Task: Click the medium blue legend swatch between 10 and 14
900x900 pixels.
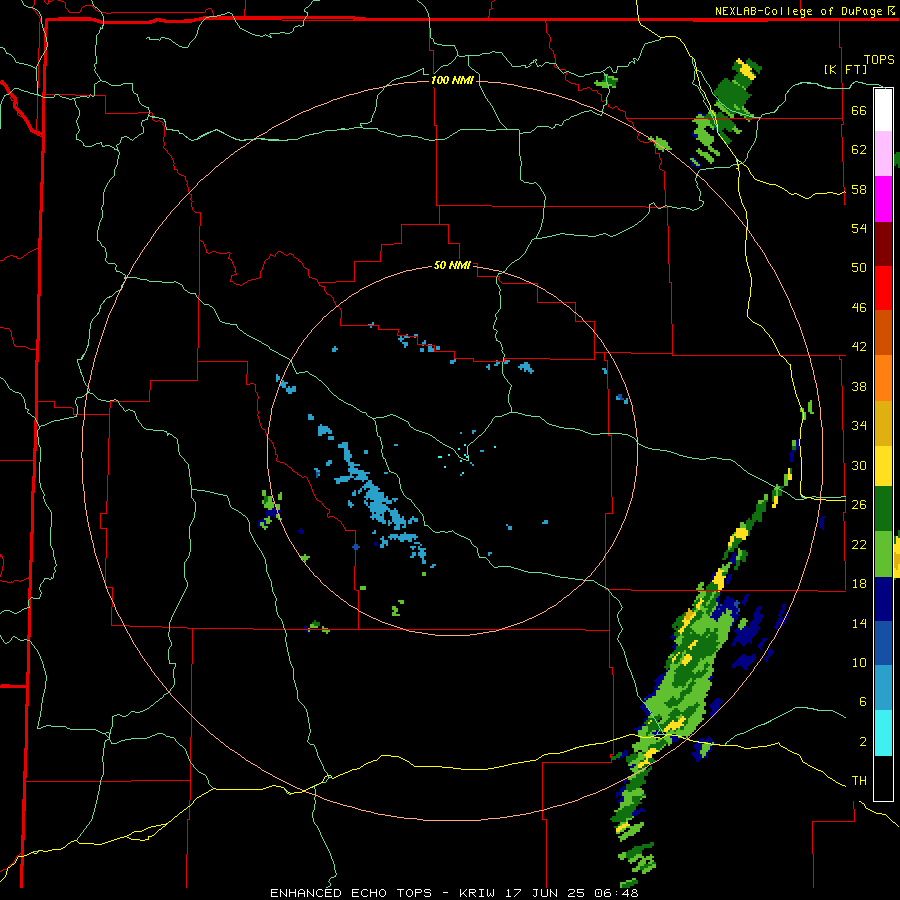Action: pyautogui.click(x=883, y=643)
